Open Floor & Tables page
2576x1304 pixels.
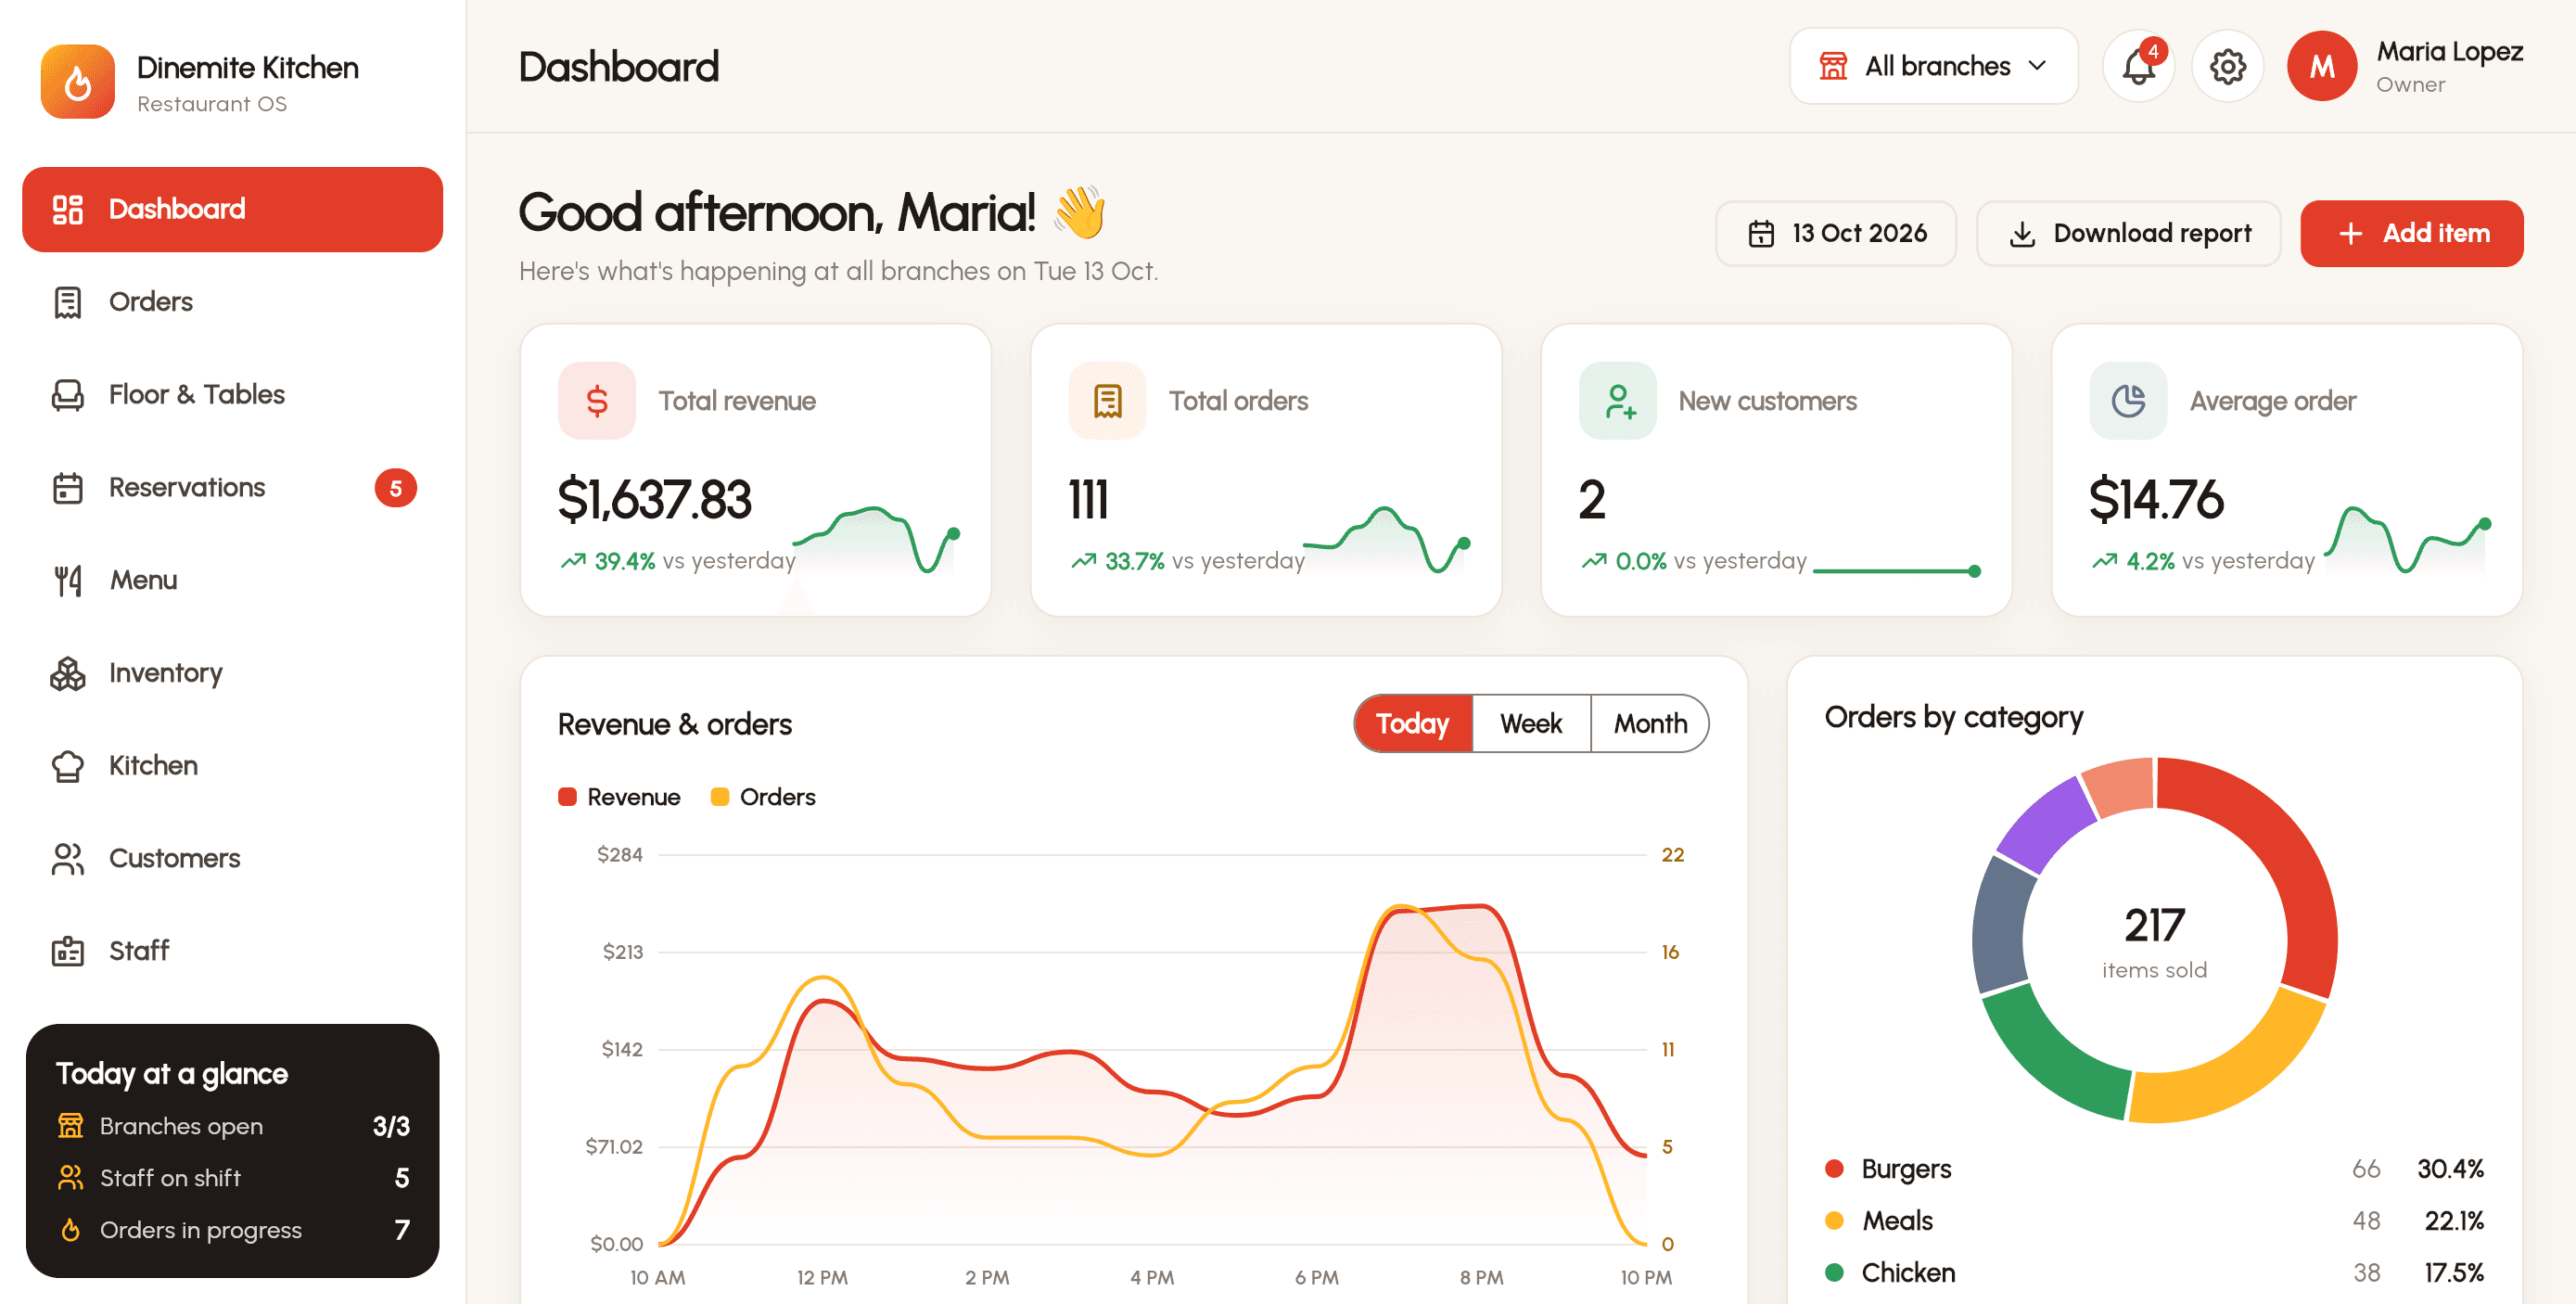[232, 395]
